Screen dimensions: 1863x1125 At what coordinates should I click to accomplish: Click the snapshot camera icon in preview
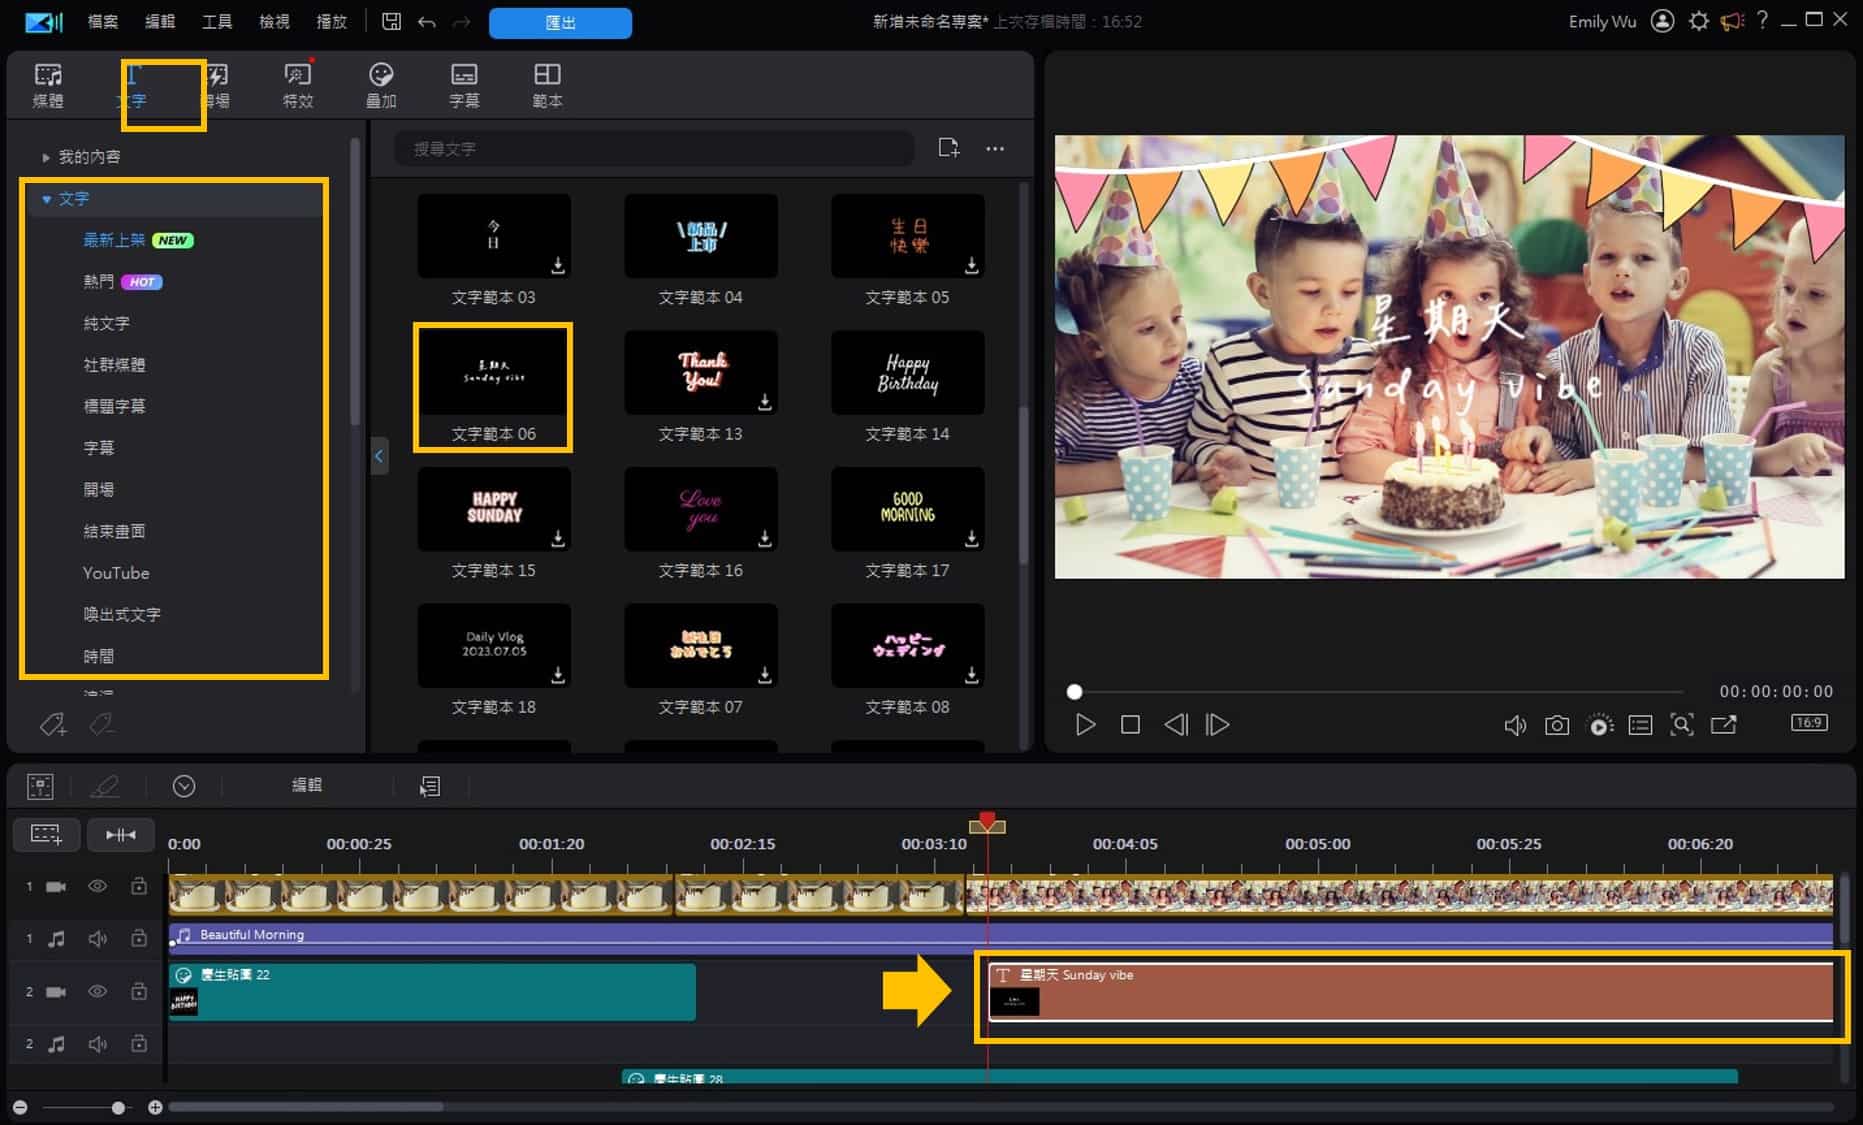click(1556, 725)
